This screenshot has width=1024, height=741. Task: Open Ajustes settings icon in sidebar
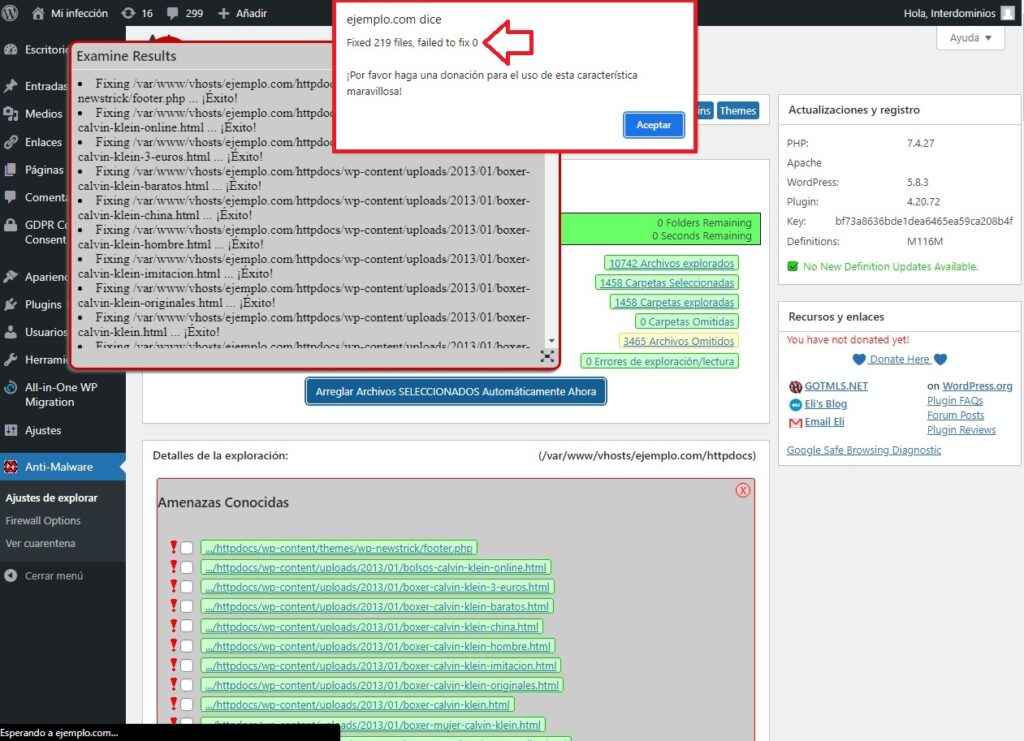click(10, 430)
